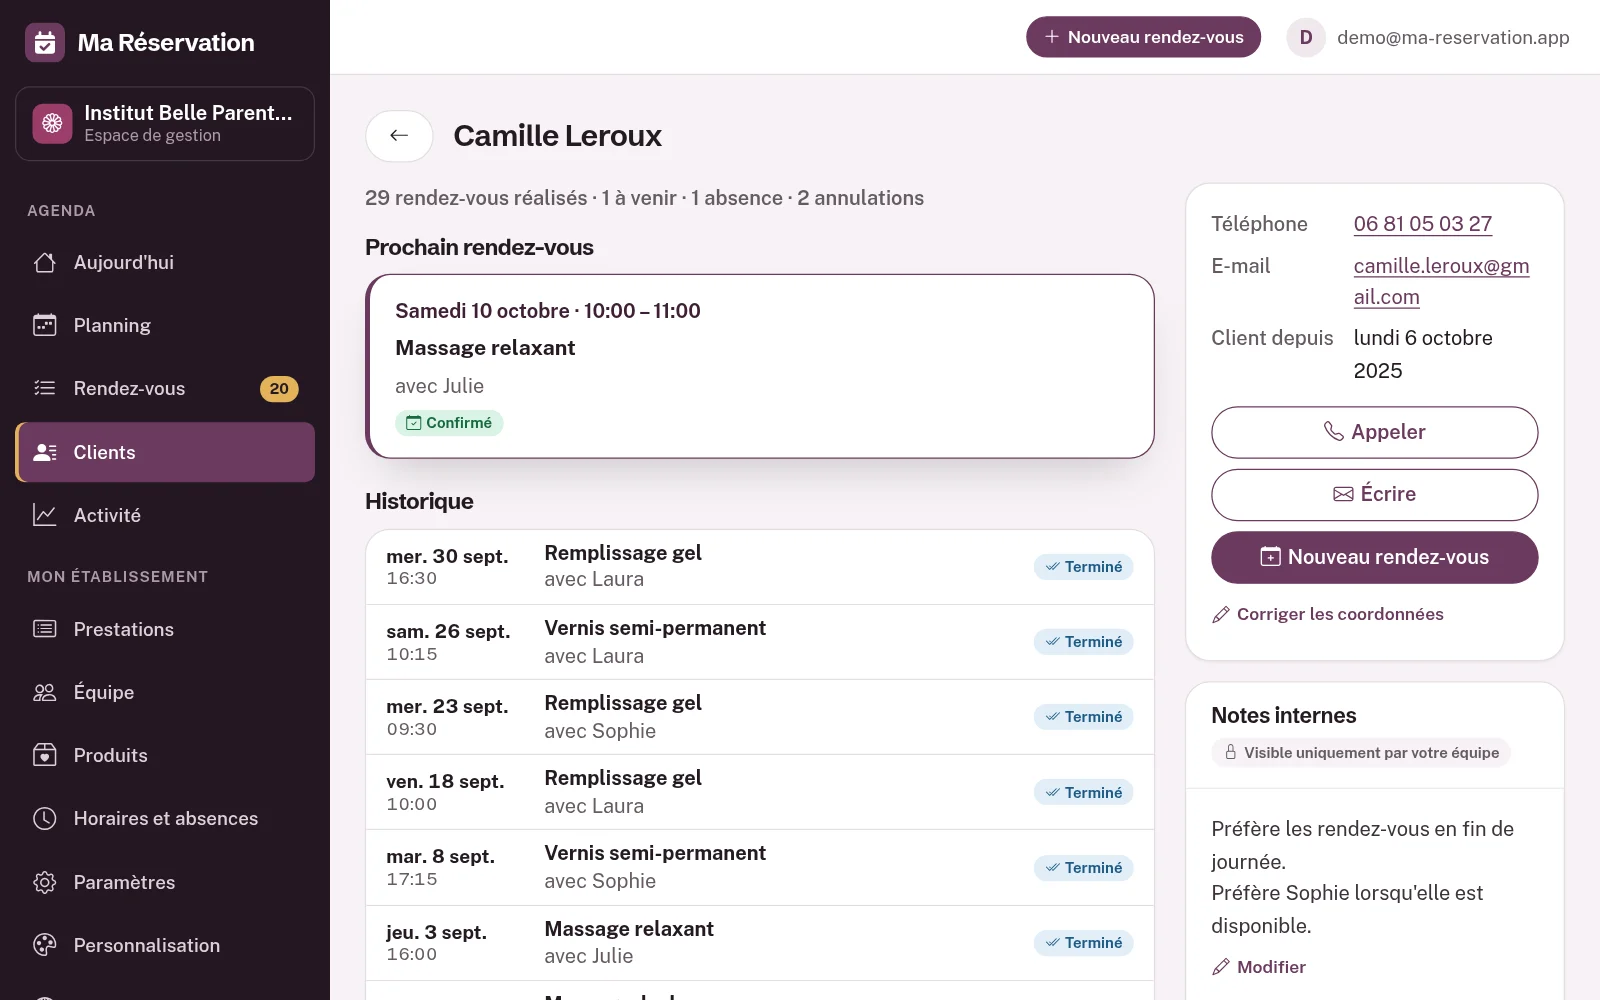Open the mer. 30 sept. Remplissage gel row
This screenshot has width=1600, height=1000.
click(x=760, y=567)
